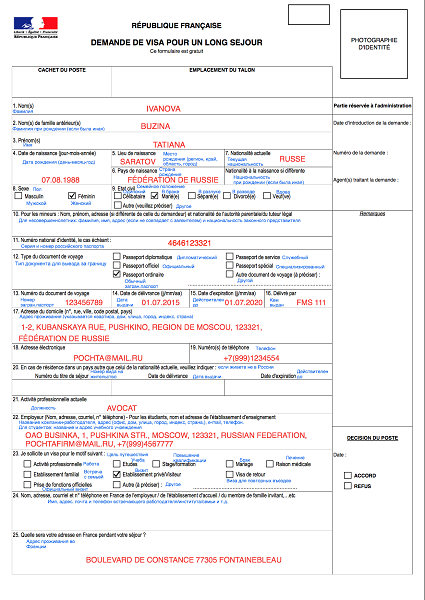
Task: Tick the Autre (à préciser) motif checkbox
Action: [117, 484]
